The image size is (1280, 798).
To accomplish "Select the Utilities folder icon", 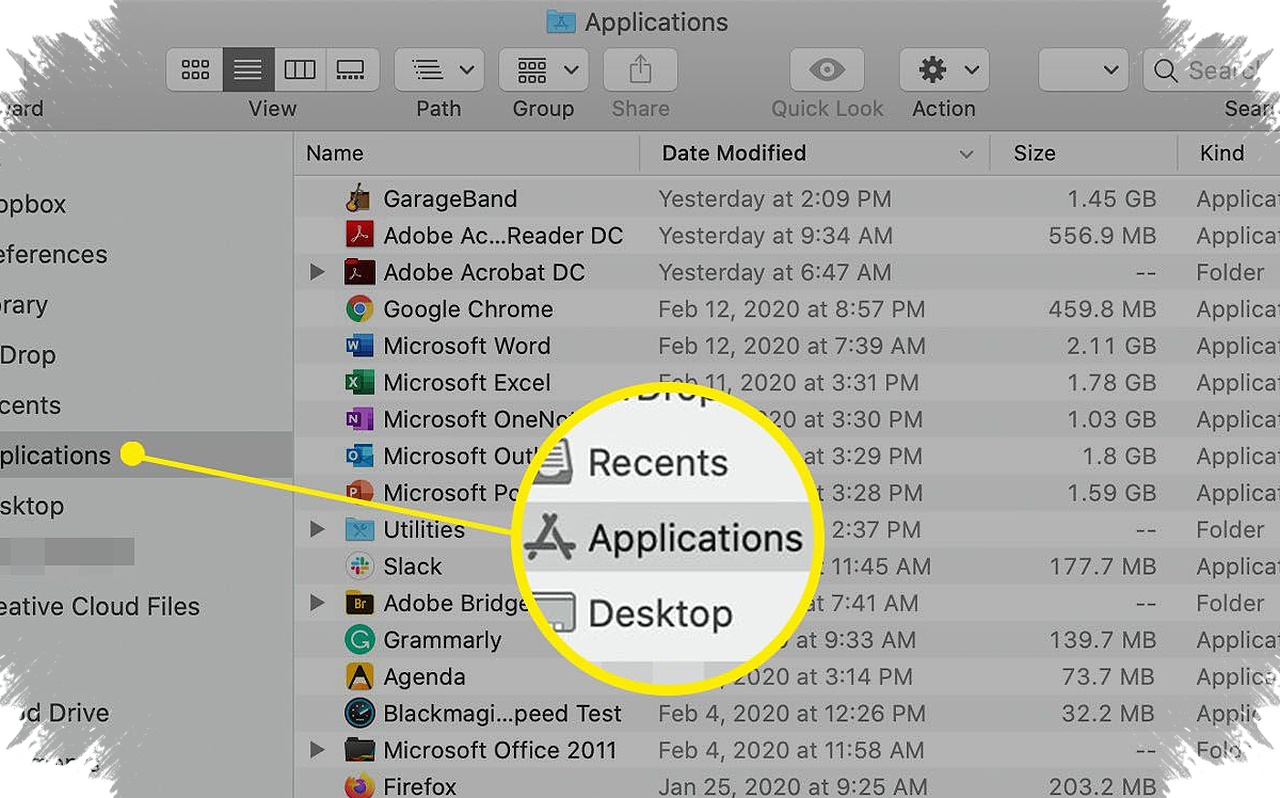I will pyautogui.click(x=359, y=529).
